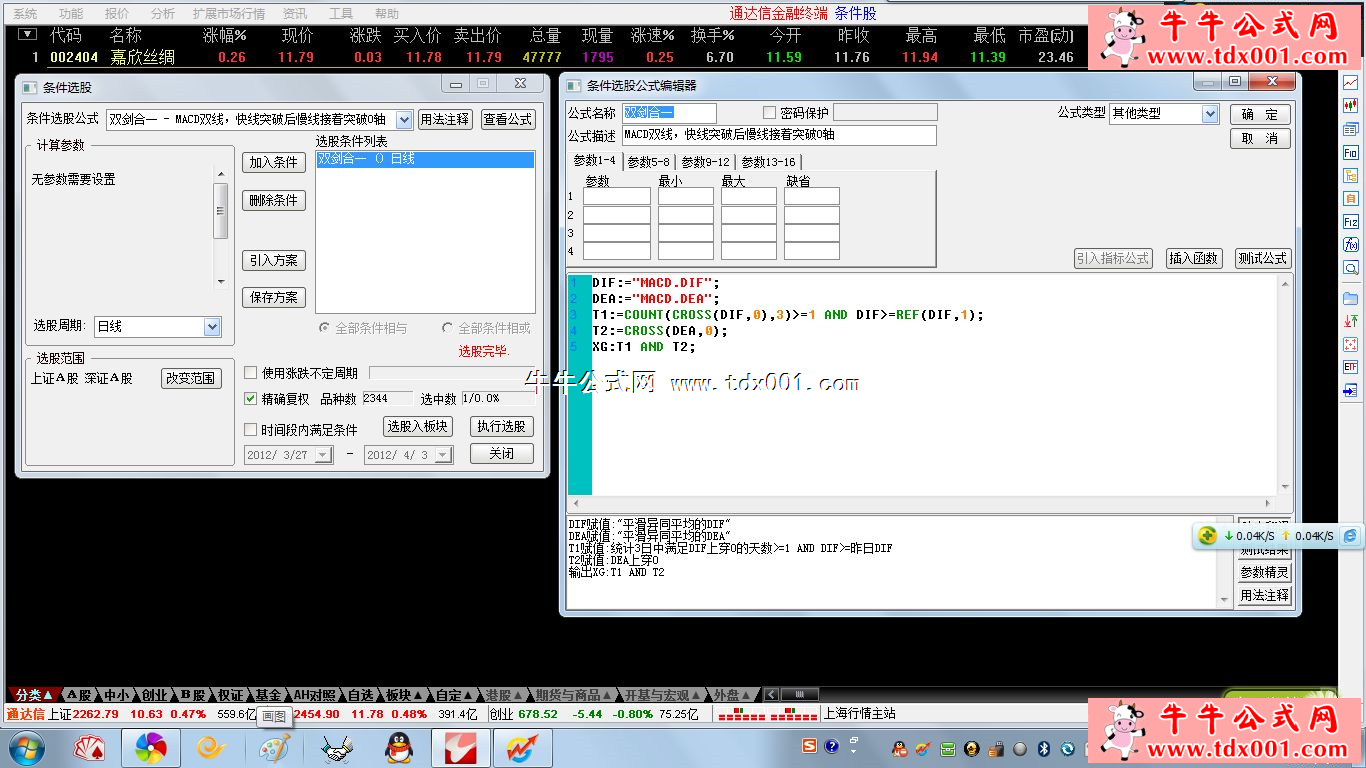
Task: Click the red dotted square sidebar icon
Action: 1351,344
